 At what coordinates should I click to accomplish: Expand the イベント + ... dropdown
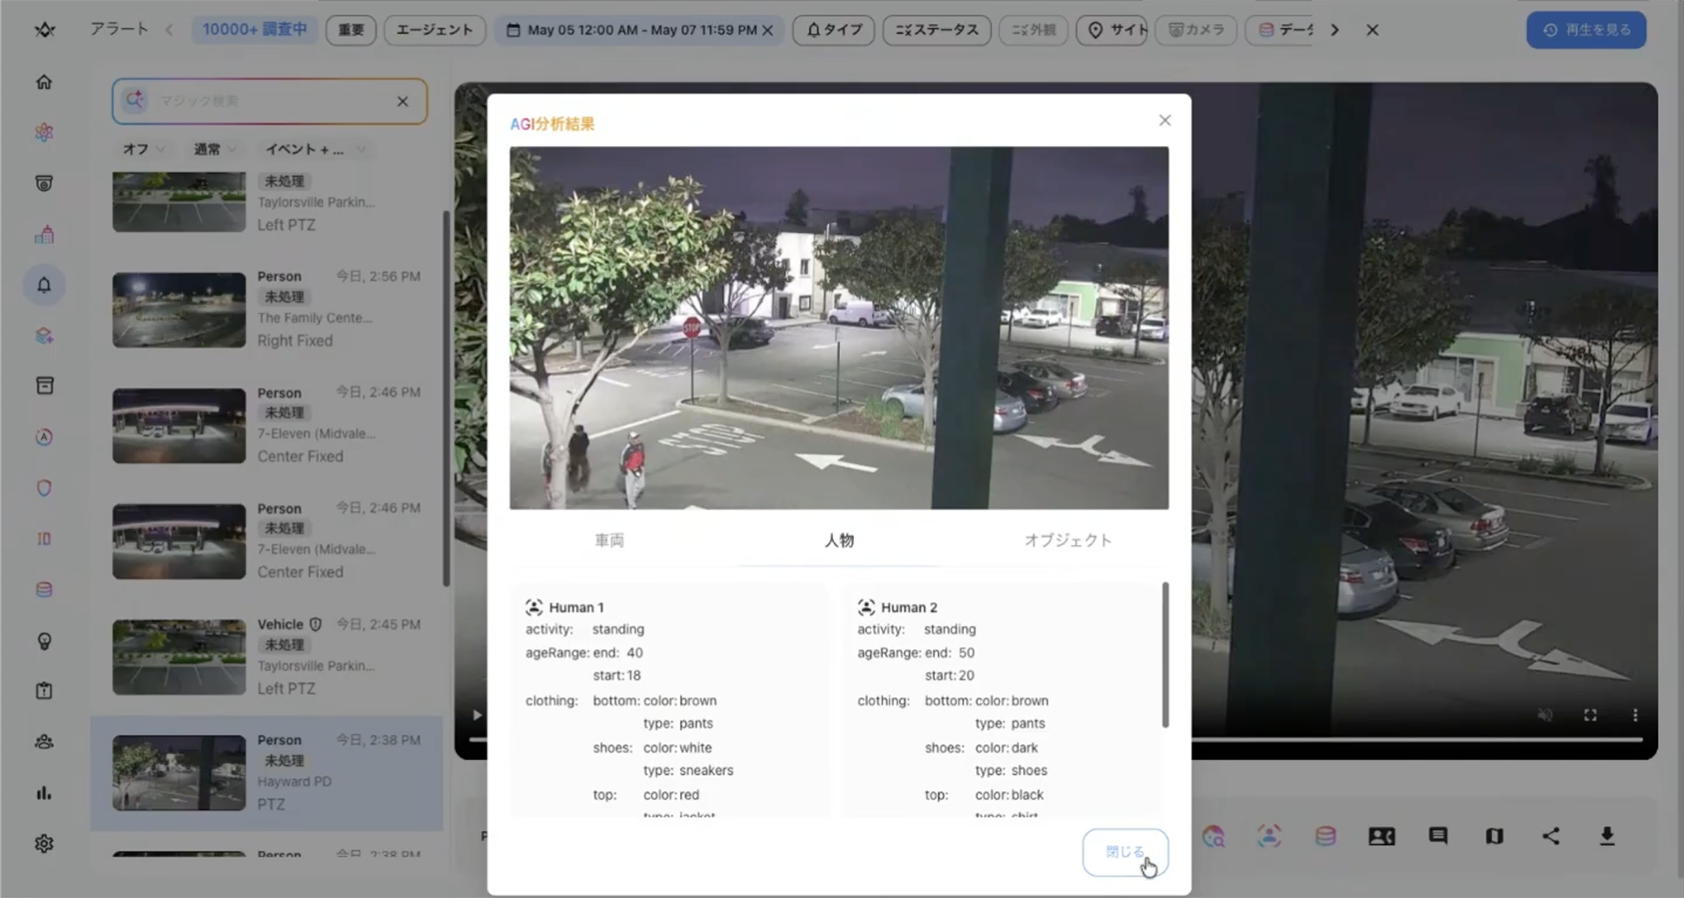(315, 149)
